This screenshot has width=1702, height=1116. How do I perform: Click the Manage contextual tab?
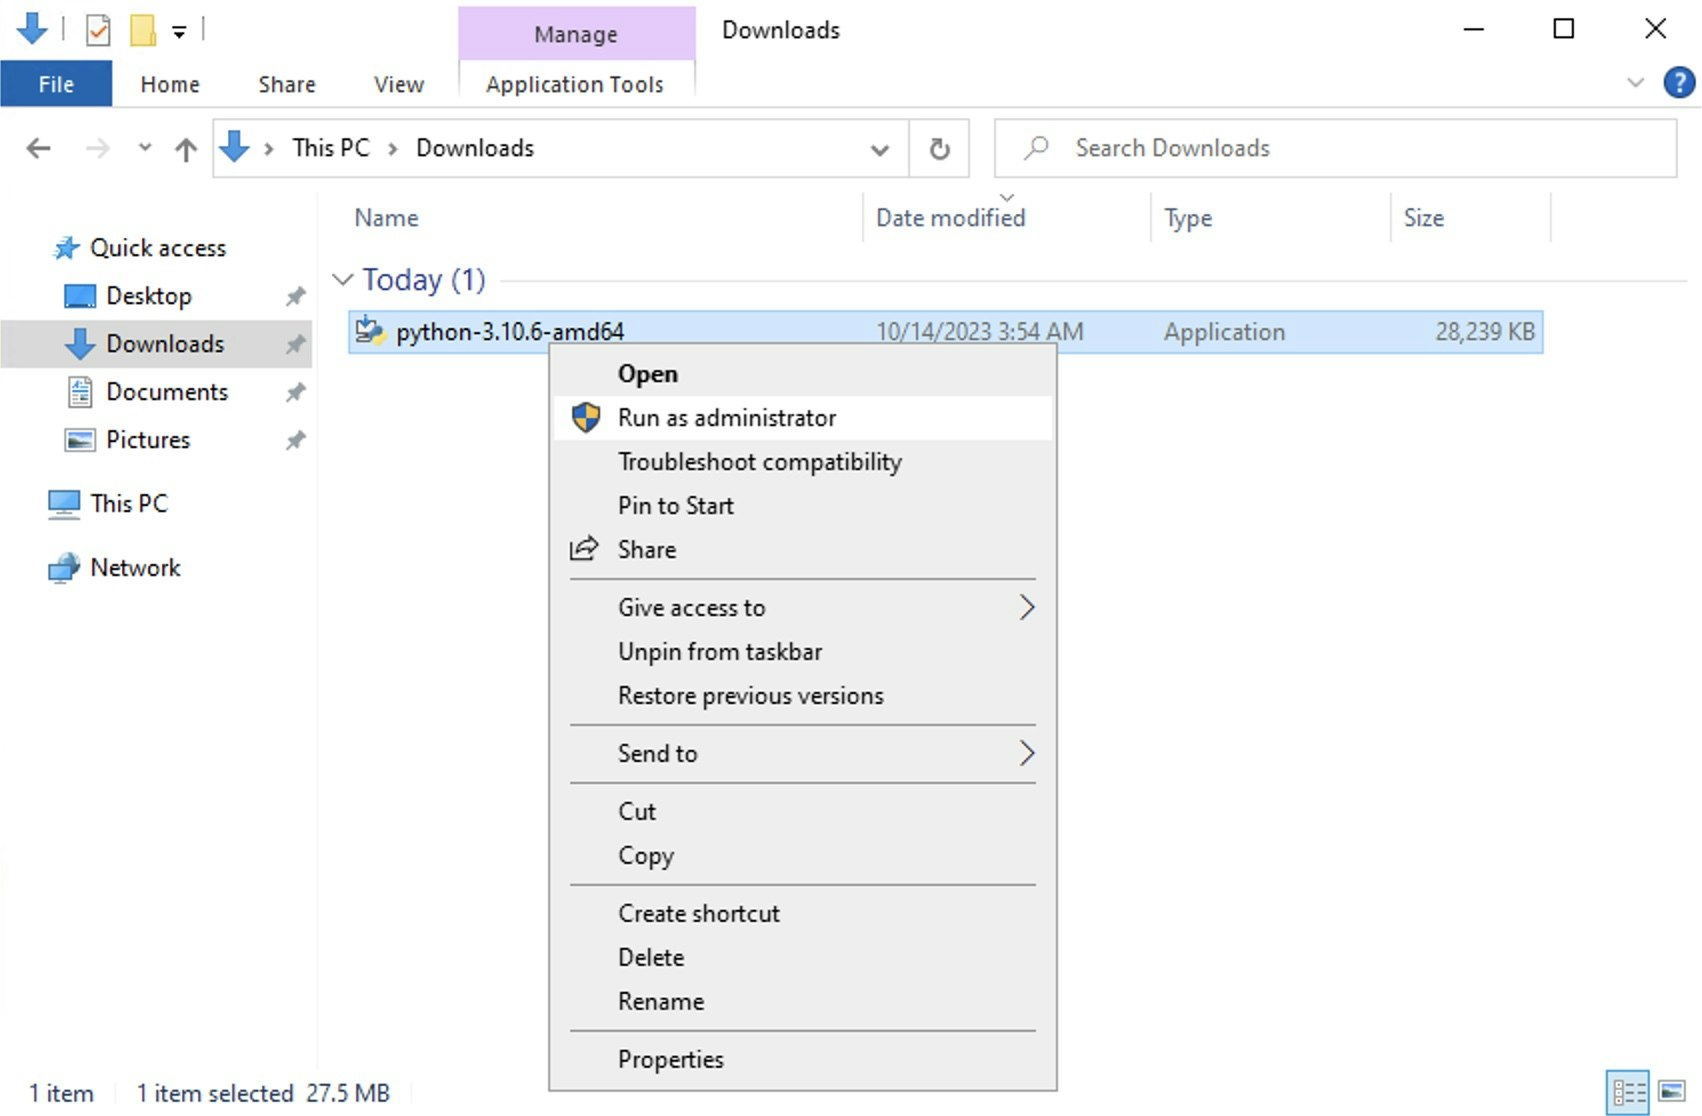pyautogui.click(x=576, y=34)
